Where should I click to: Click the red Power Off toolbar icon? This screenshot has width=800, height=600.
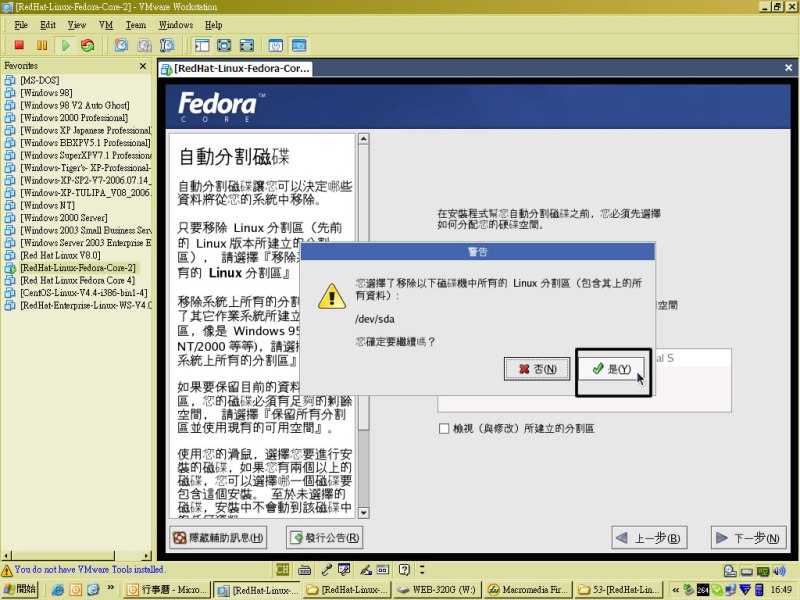coord(19,45)
